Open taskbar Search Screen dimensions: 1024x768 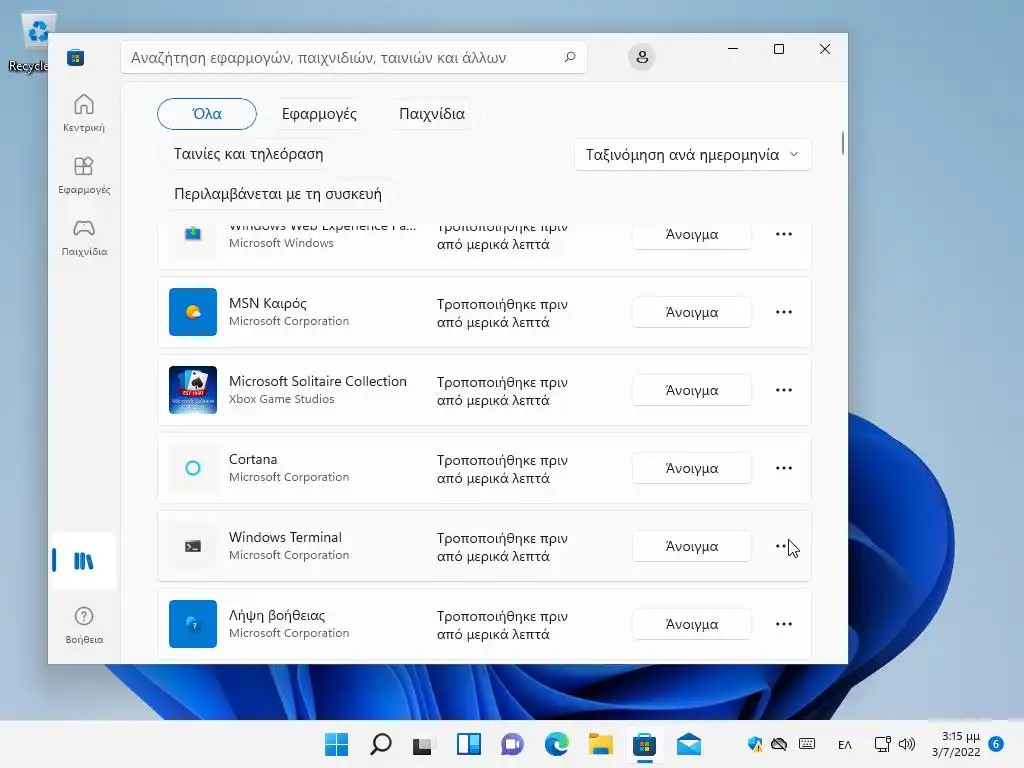coord(381,744)
